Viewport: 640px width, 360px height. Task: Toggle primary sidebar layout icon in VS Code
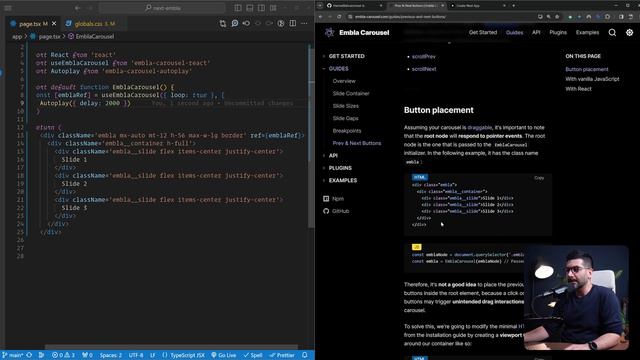[x=238, y=8]
